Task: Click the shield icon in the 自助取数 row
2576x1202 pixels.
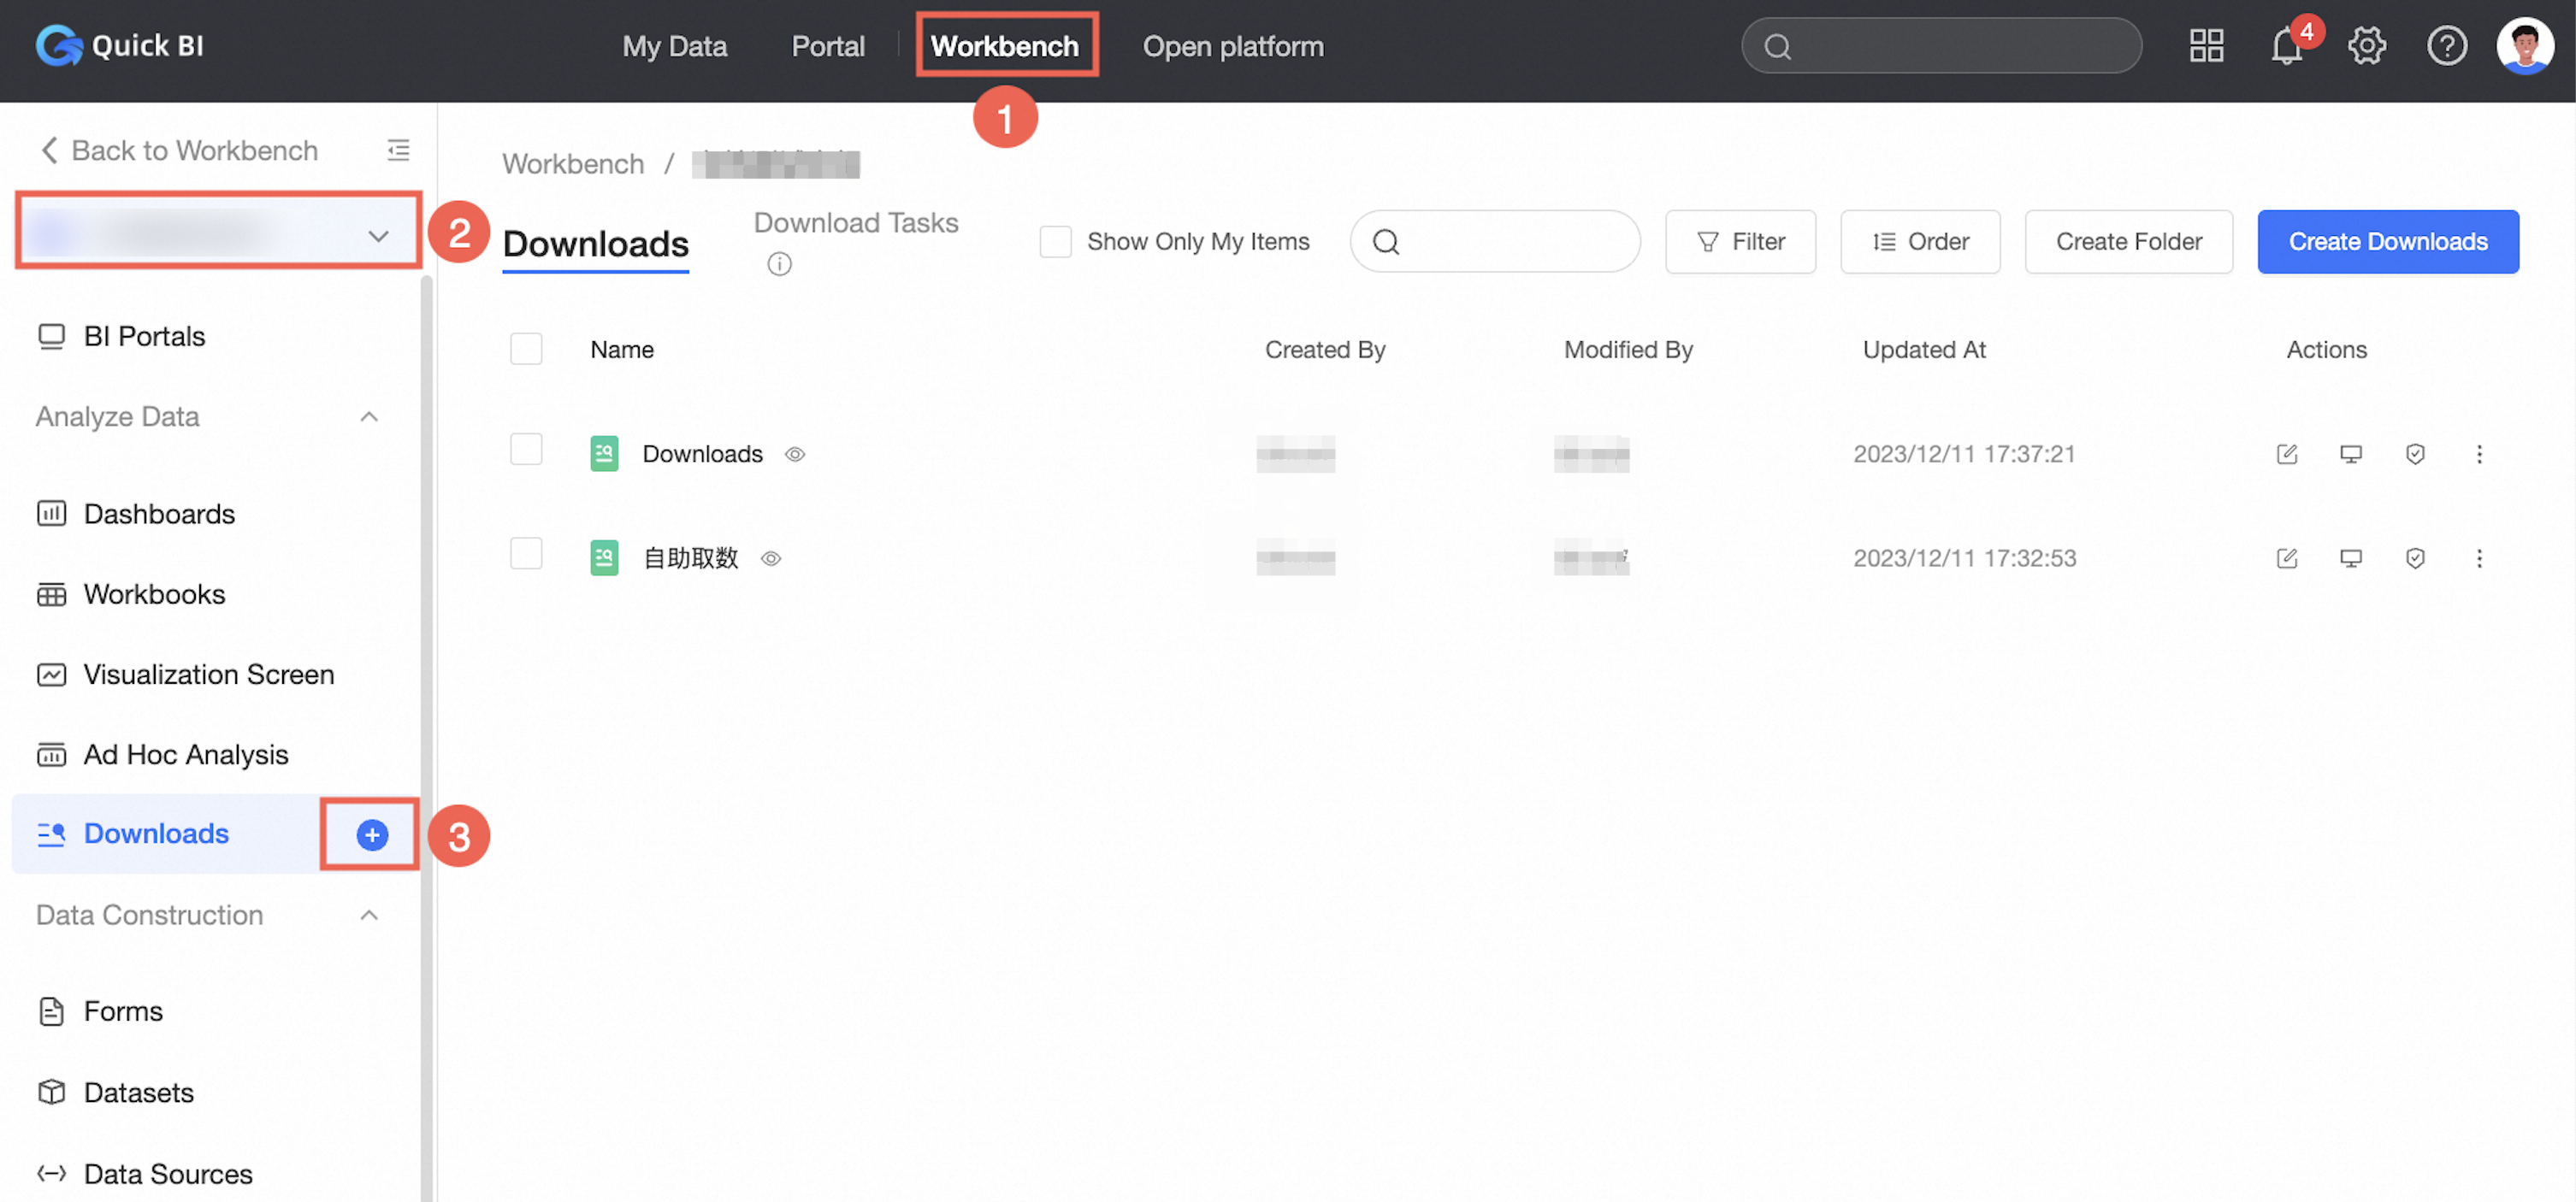Action: coord(2414,558)
